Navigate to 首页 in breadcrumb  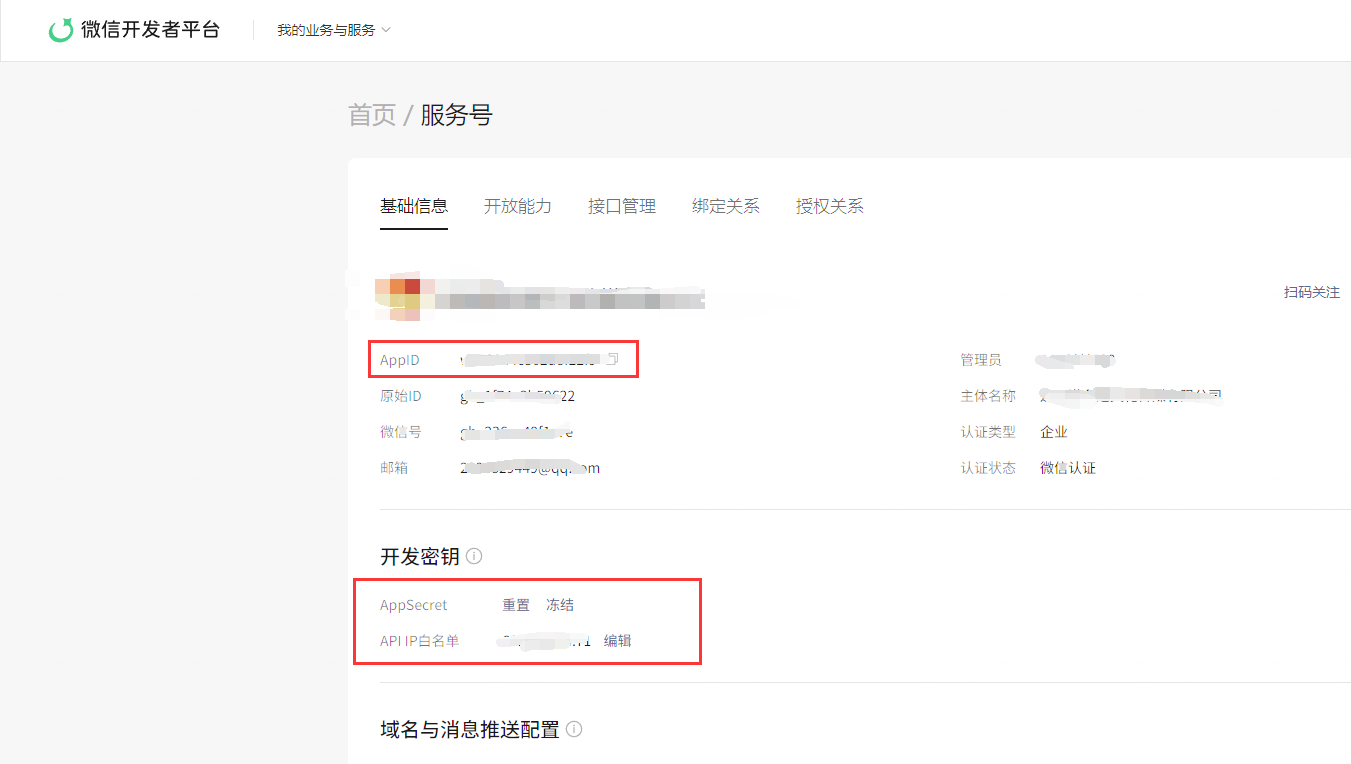pos(372,115)
